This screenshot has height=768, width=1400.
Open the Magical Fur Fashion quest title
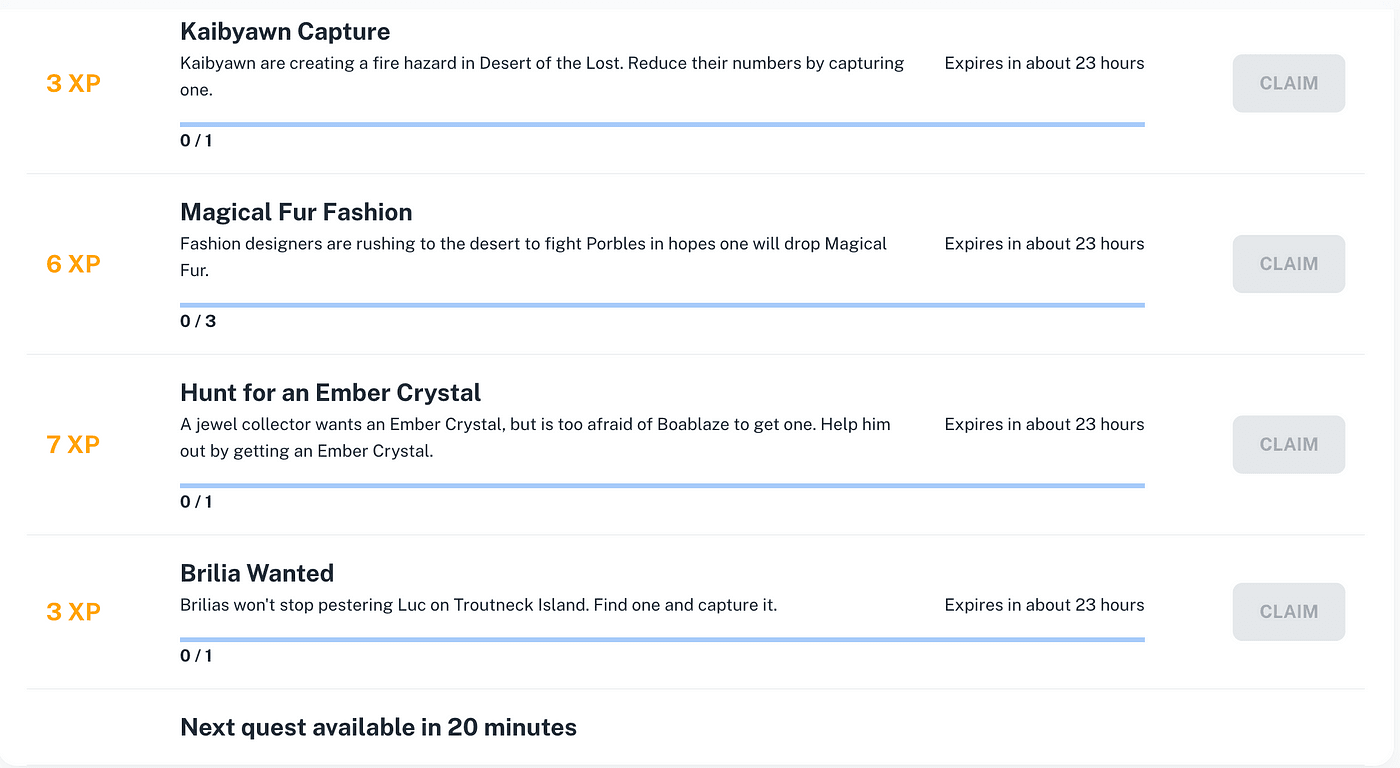point(296,212)
